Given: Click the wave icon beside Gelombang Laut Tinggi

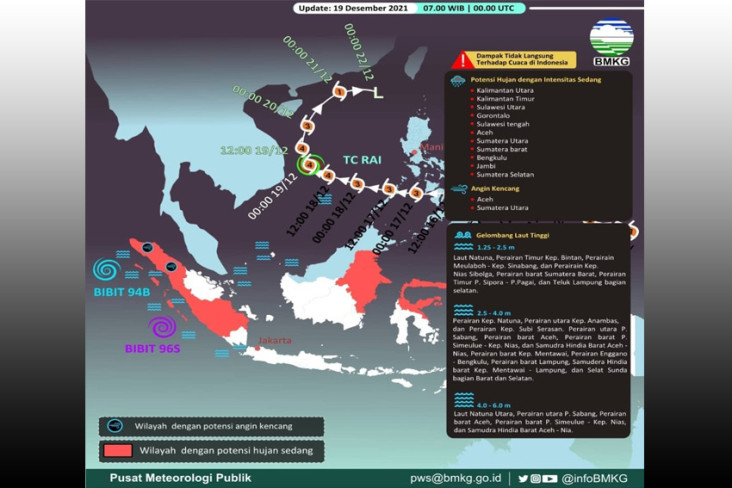Looking at the screenshot, I should click(463, 235).
